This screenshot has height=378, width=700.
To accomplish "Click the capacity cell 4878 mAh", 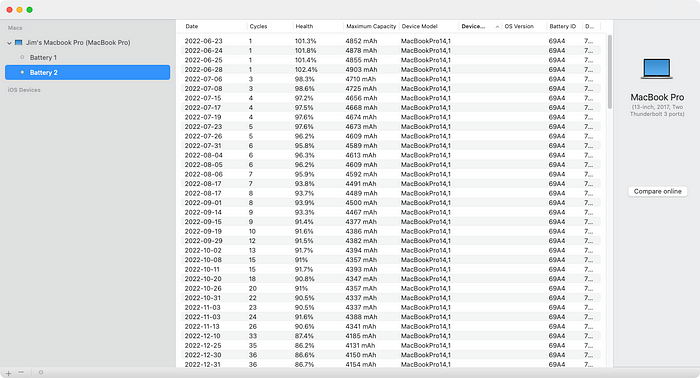I will pos(361,50).
